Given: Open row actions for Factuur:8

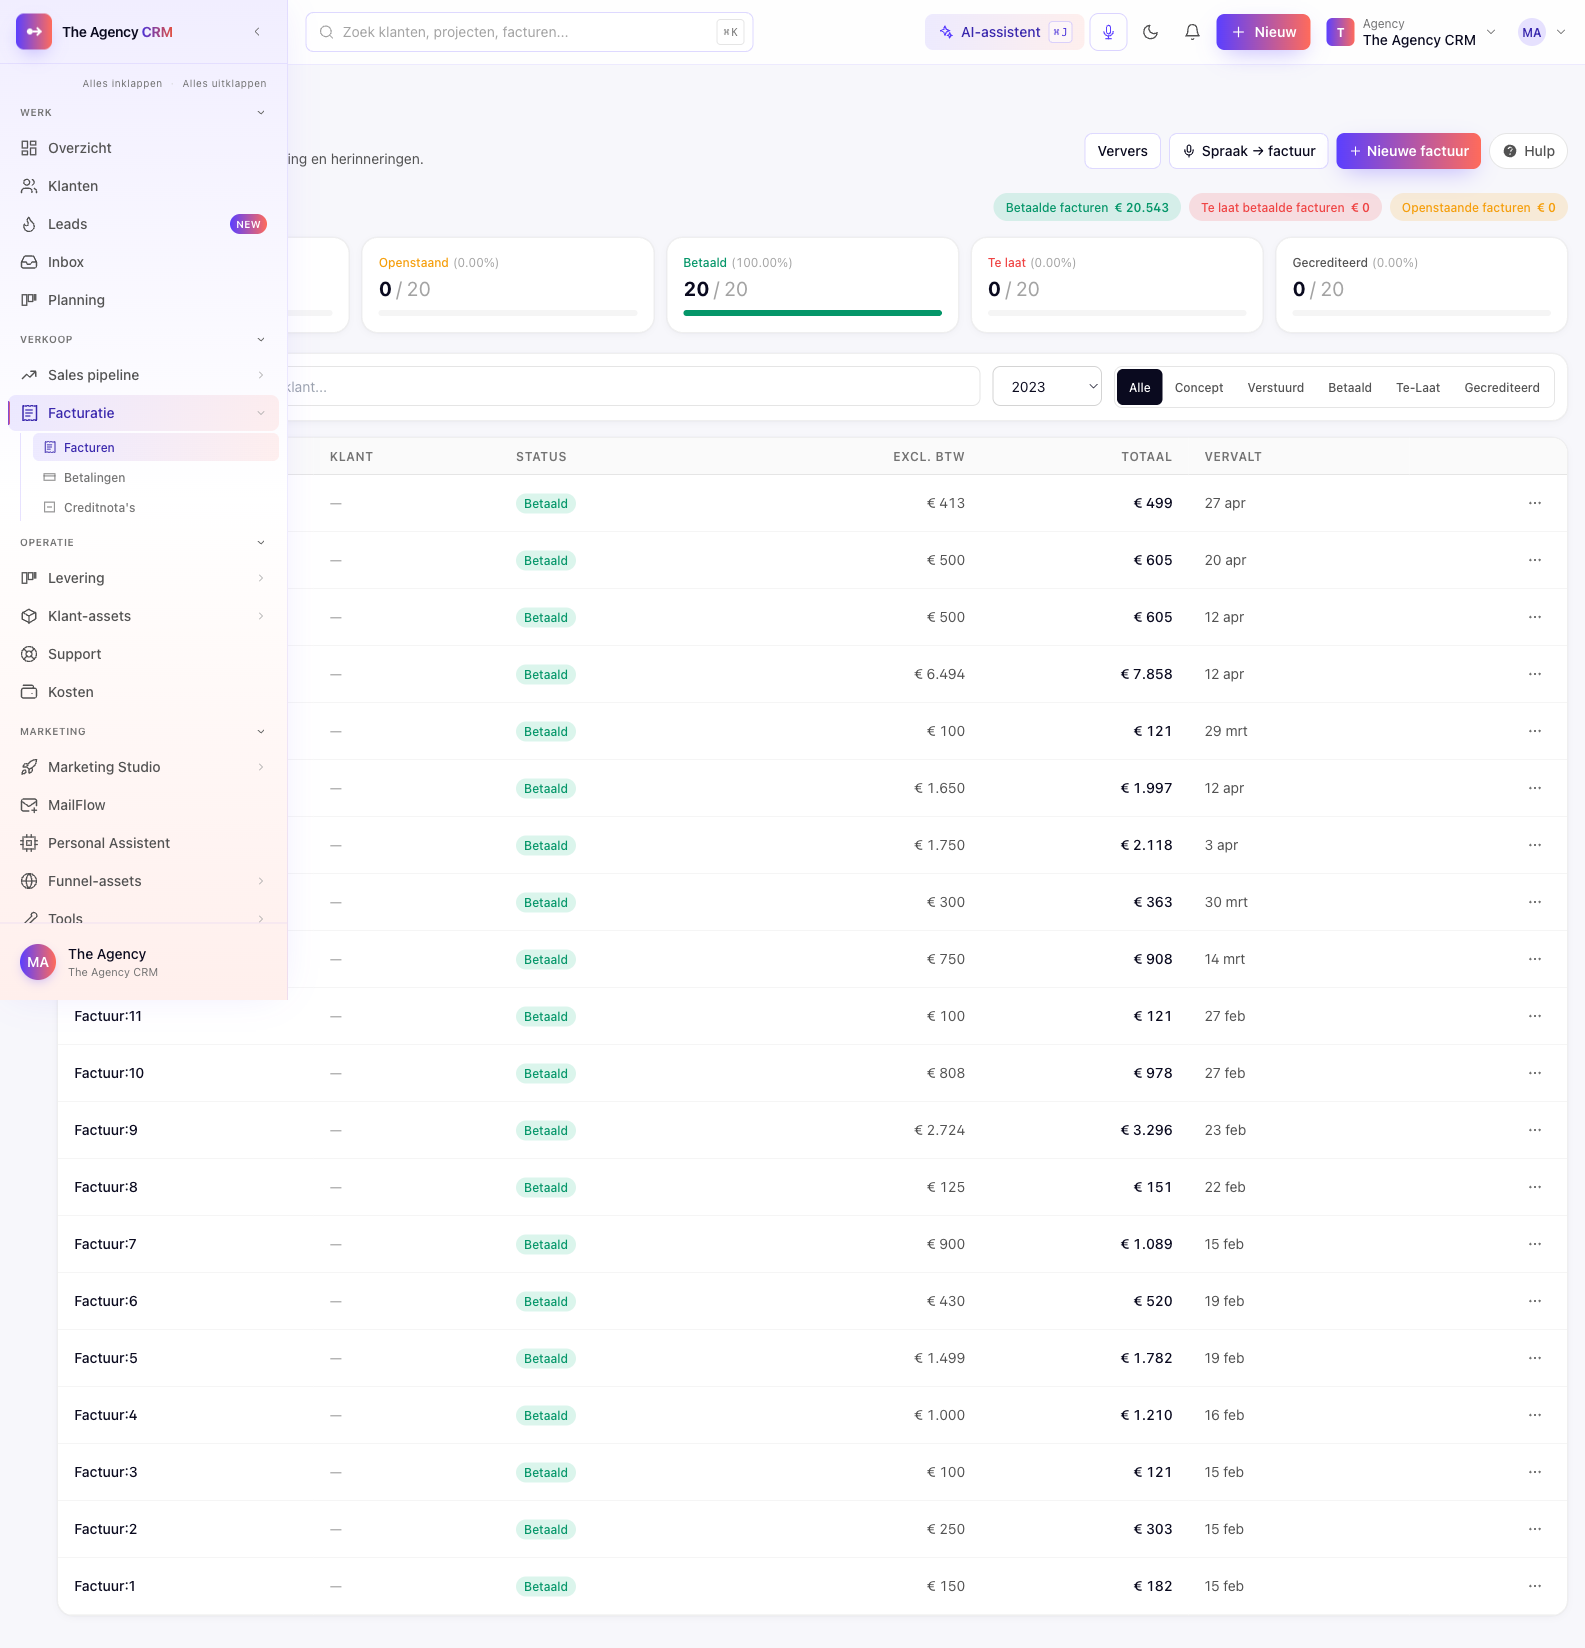Looking at the screenshot, I should (1535, 1187).
